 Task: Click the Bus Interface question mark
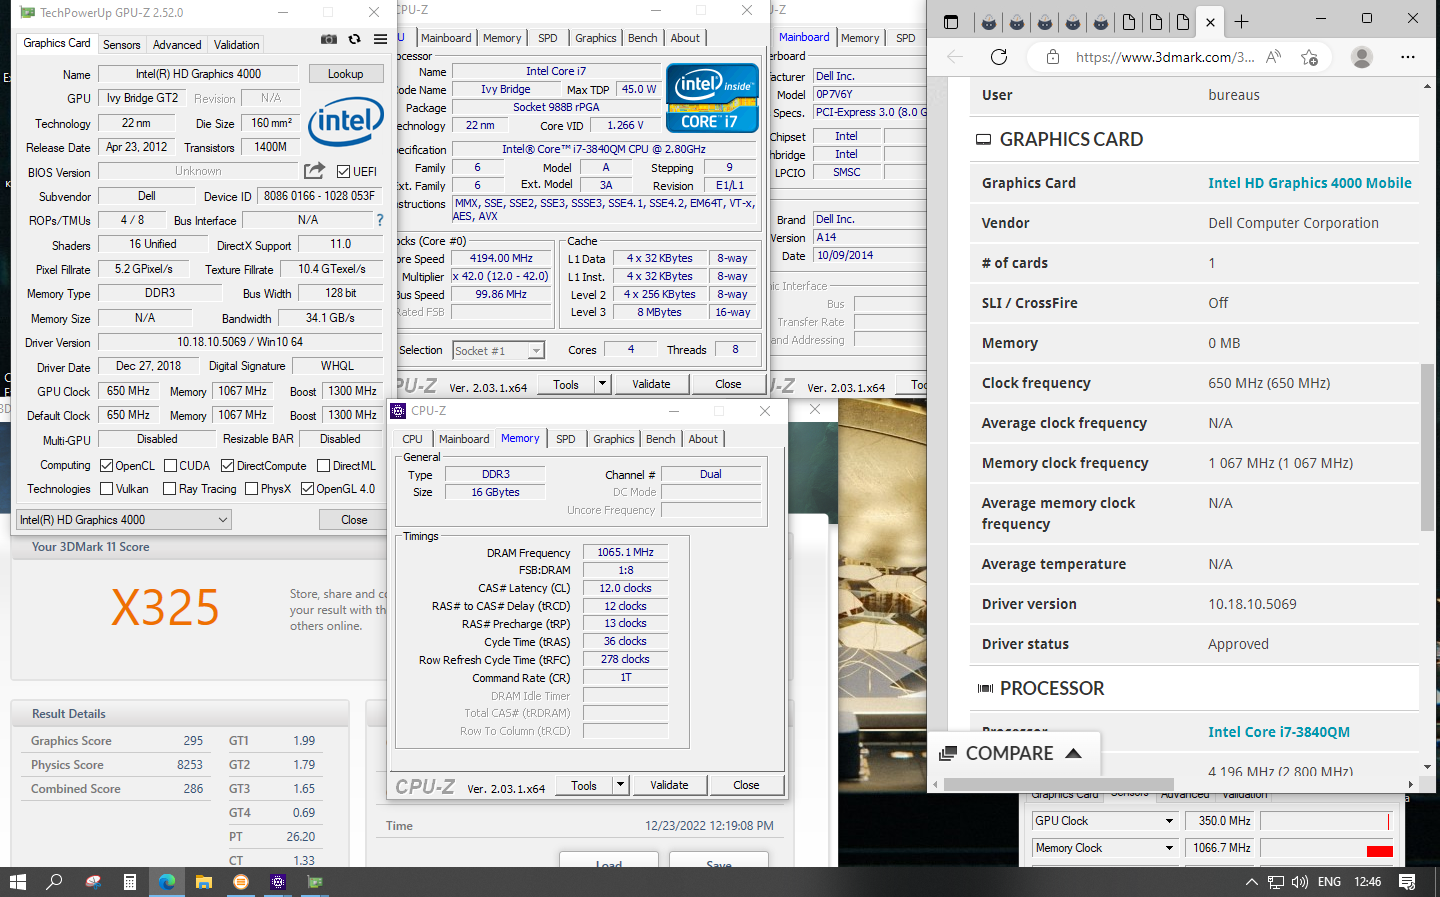click(379, 220)
